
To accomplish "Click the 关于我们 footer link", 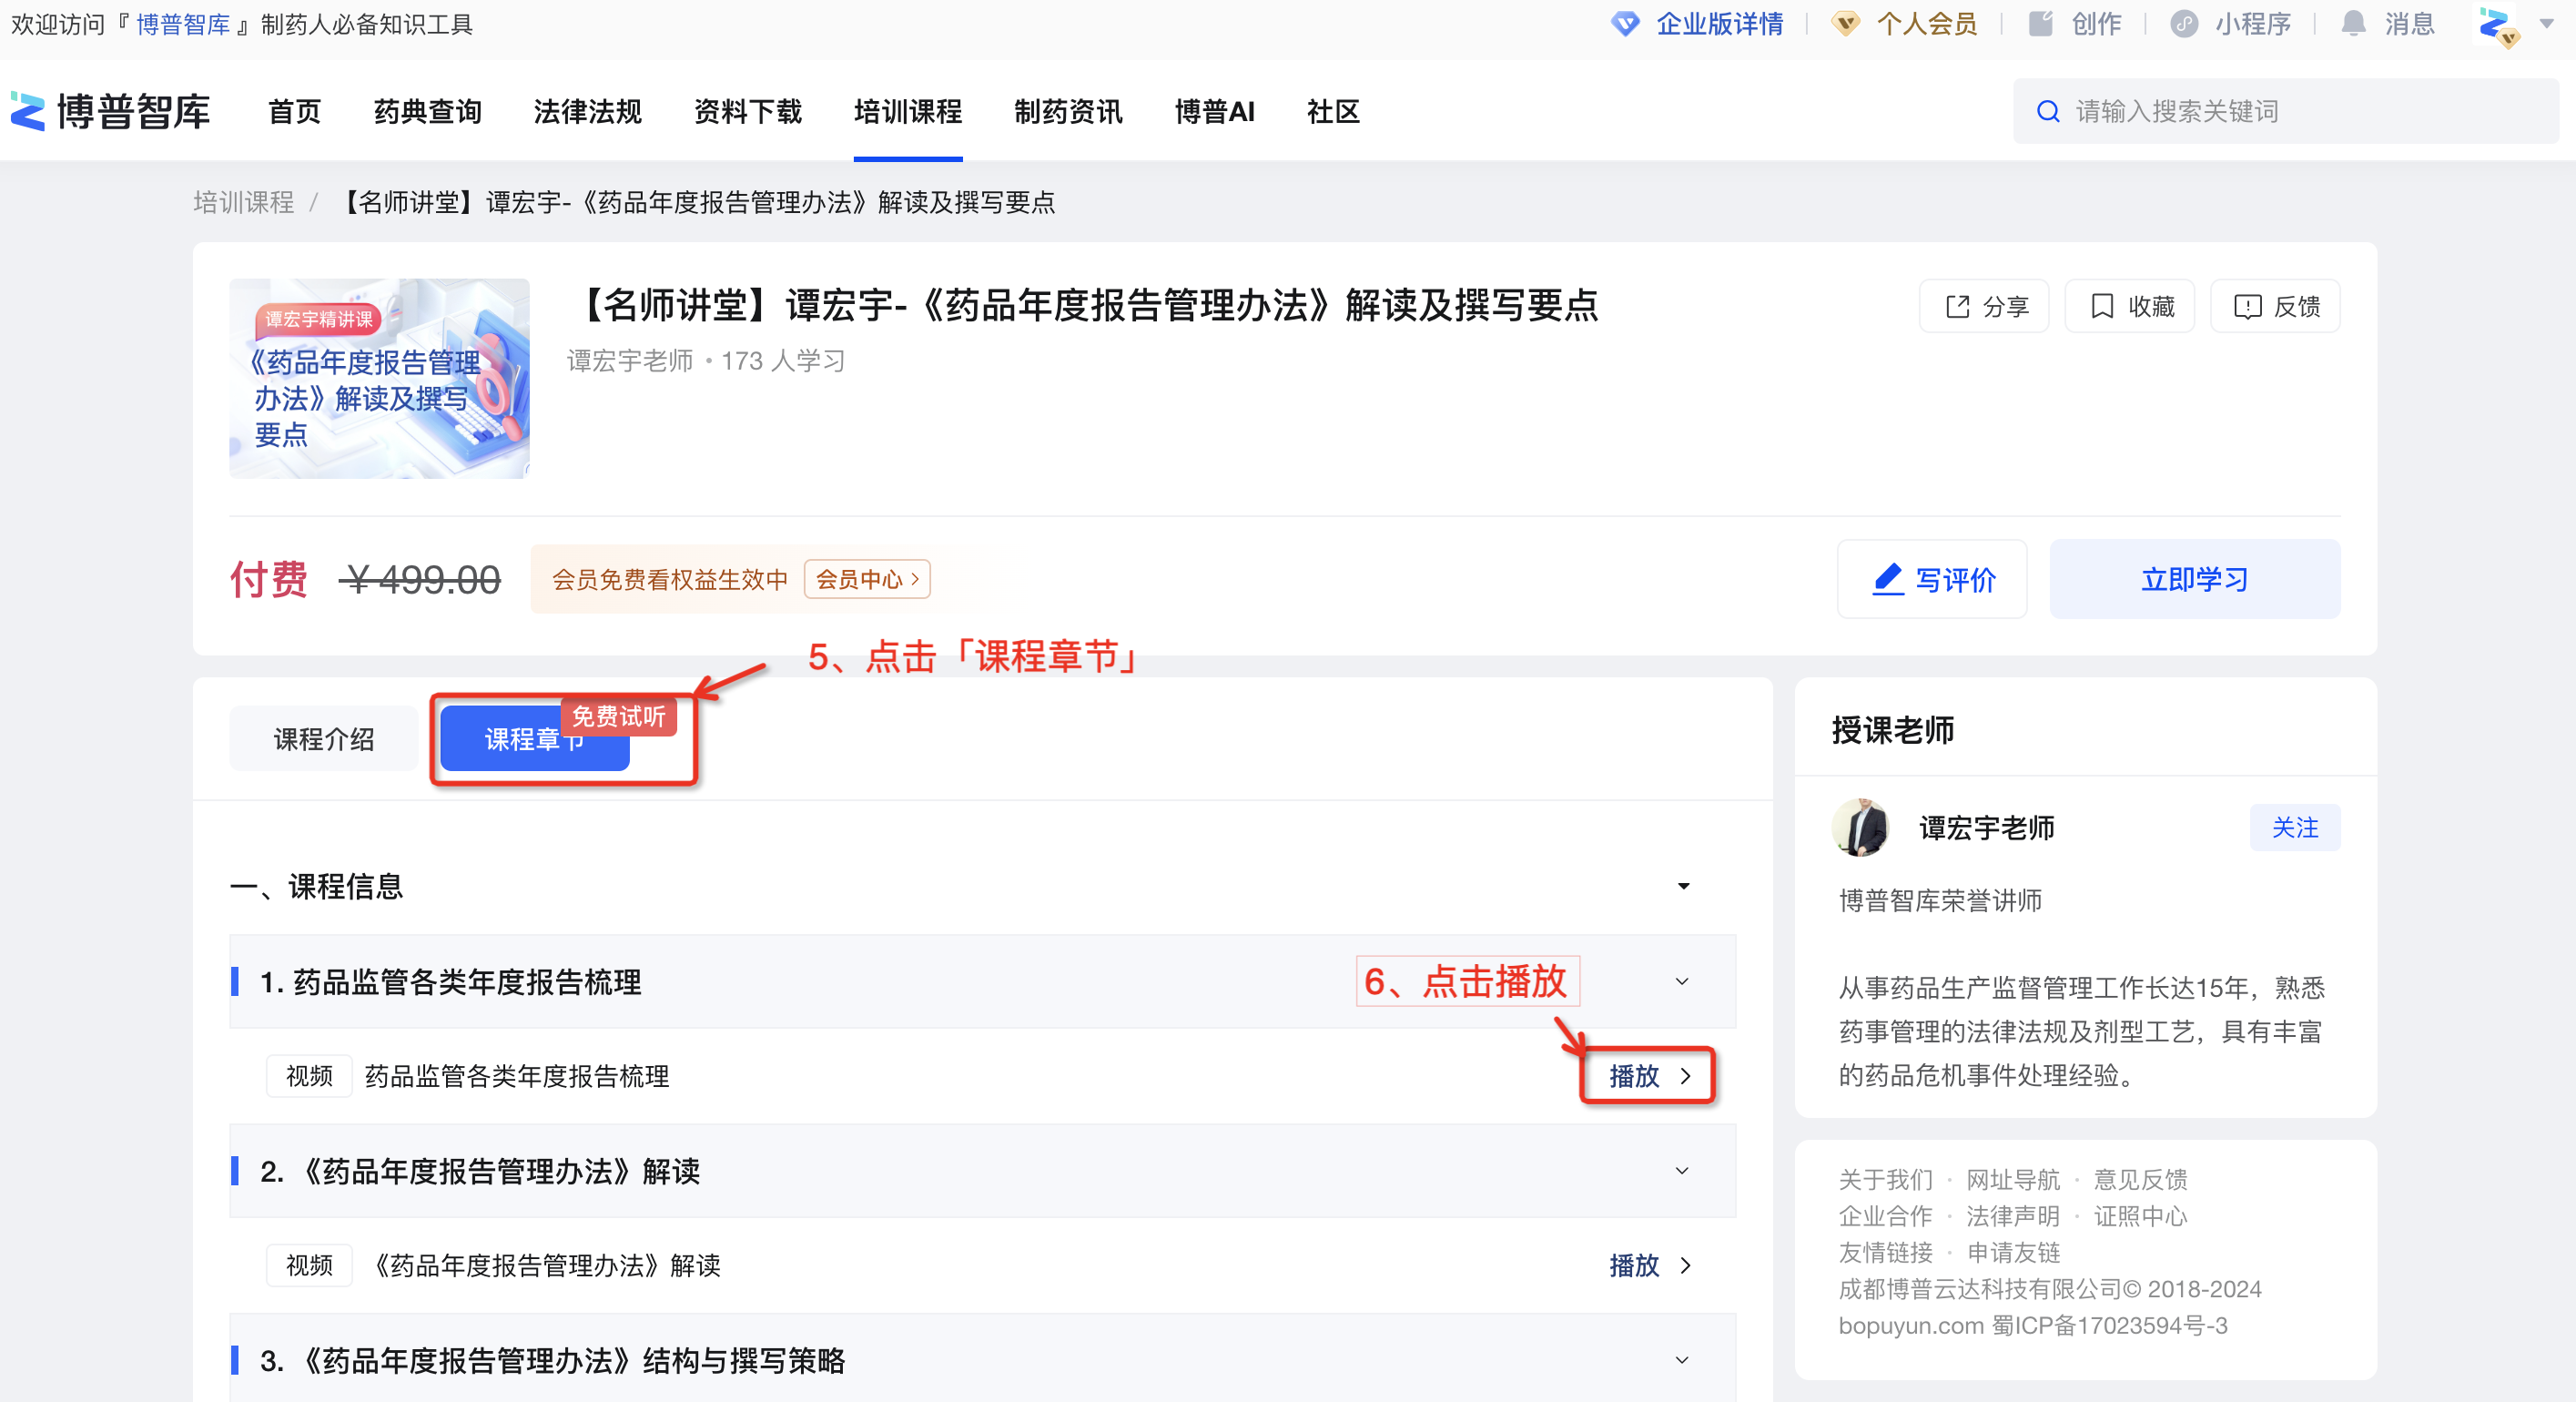I will point(1886,1180).
